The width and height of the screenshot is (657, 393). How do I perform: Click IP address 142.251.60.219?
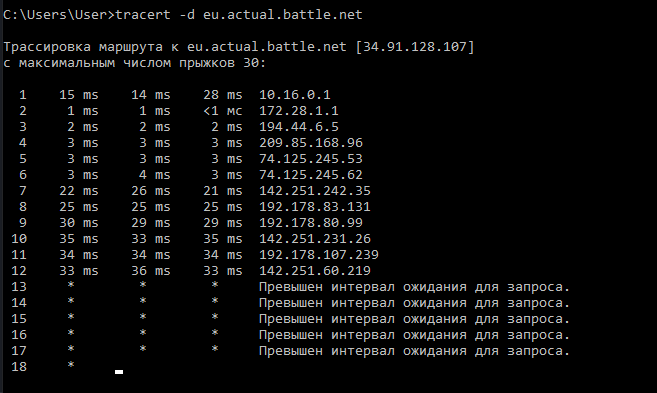coord(315,271)
